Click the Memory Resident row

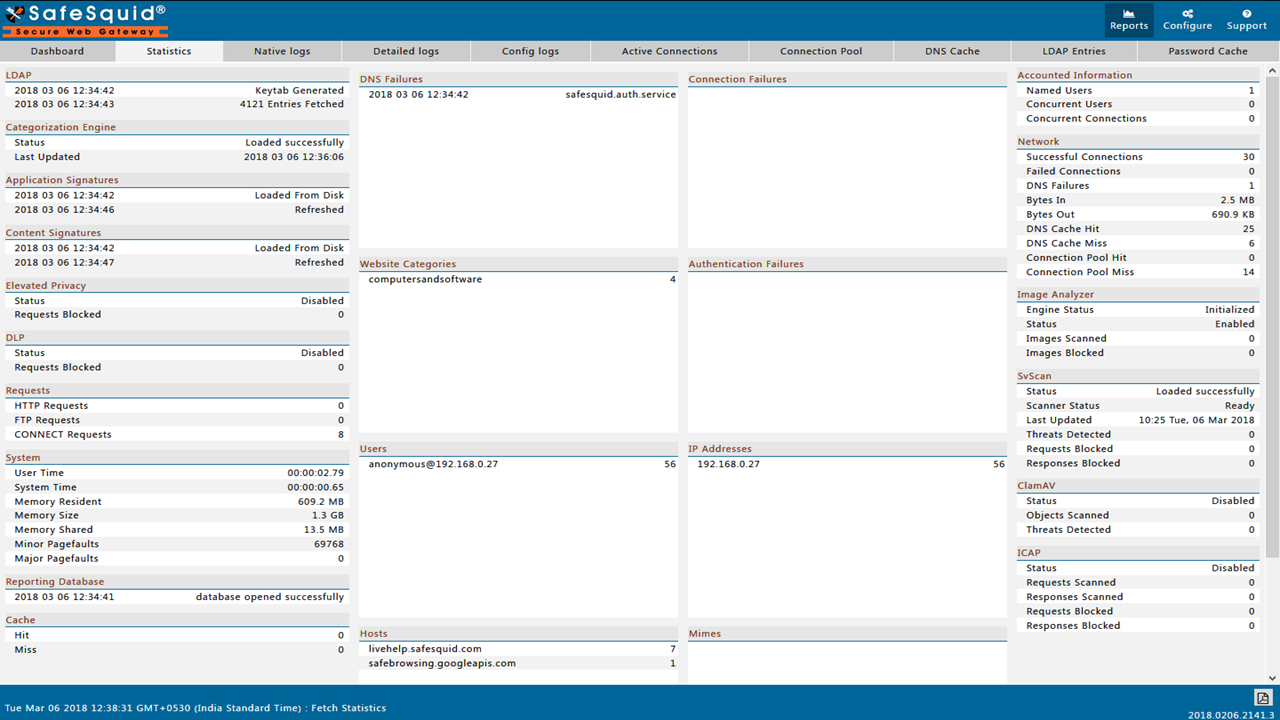pos(177,502)
